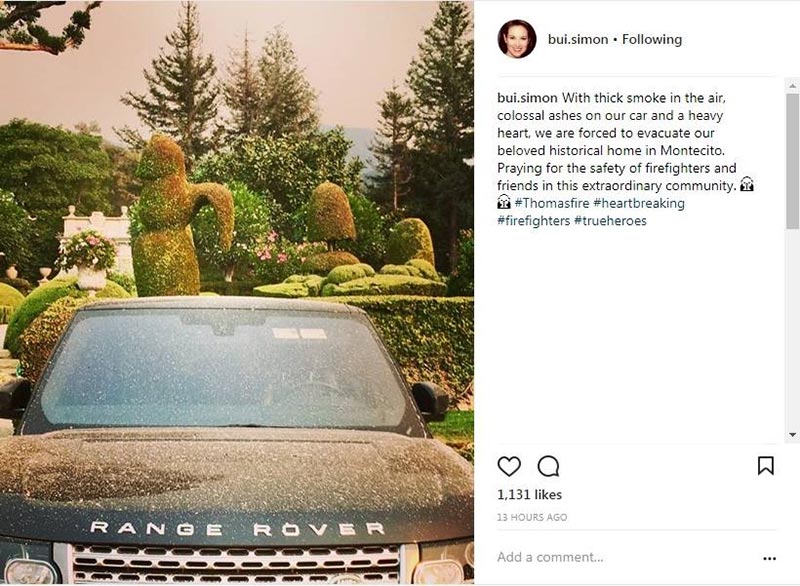Screen dimensions: 800x586
Task: Click the caption text block
Action: pos(626,159)
